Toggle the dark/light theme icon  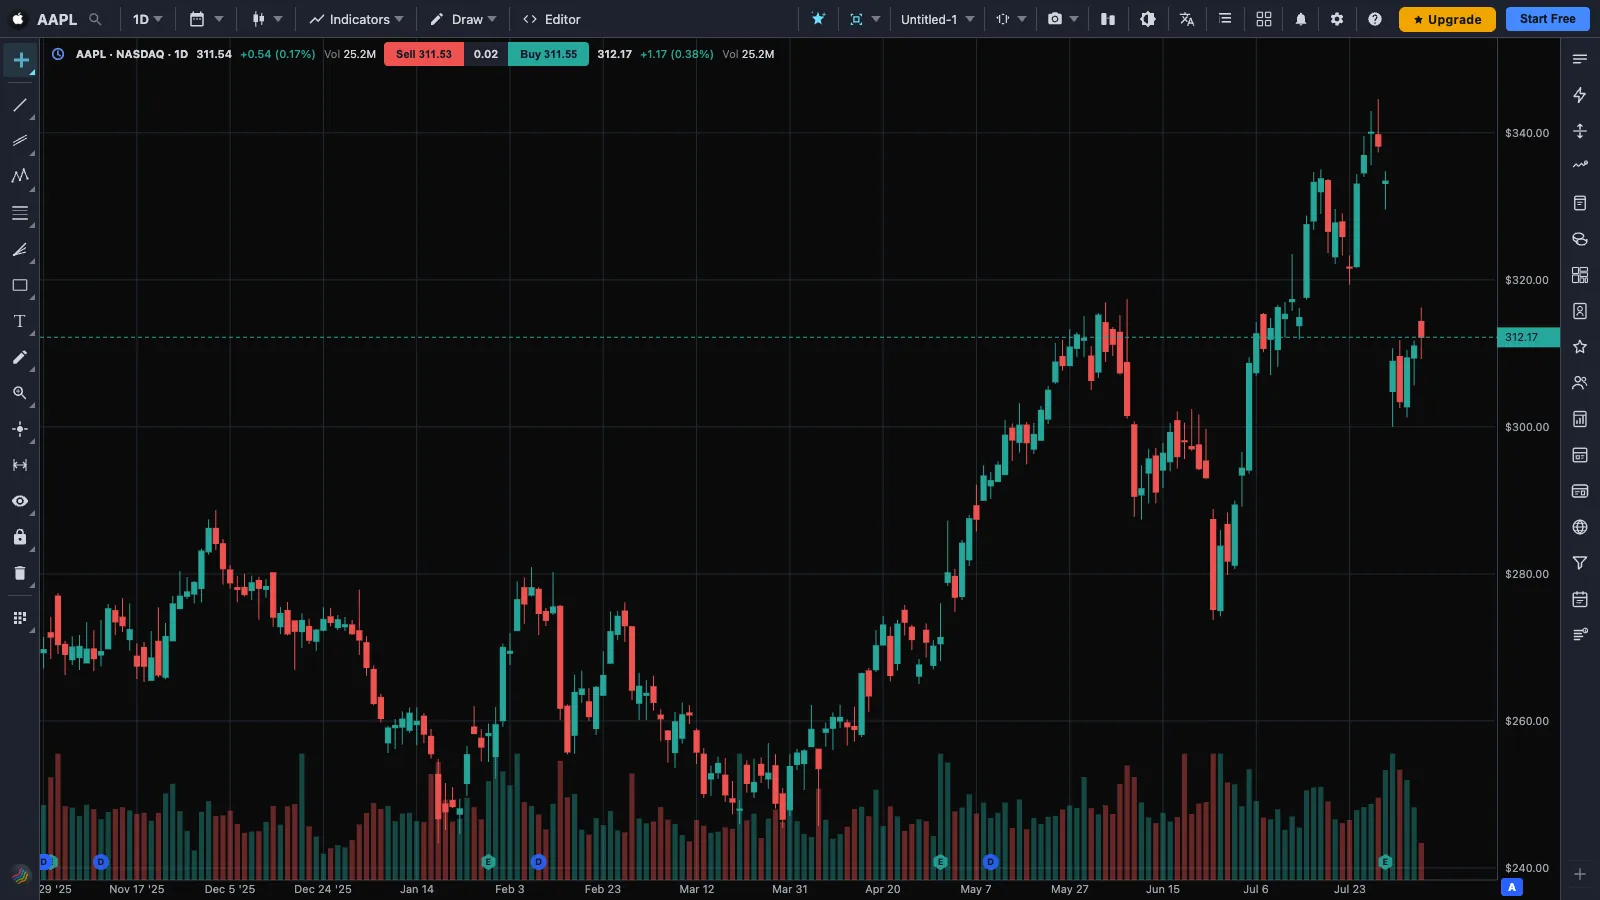tap(1148, 19)
